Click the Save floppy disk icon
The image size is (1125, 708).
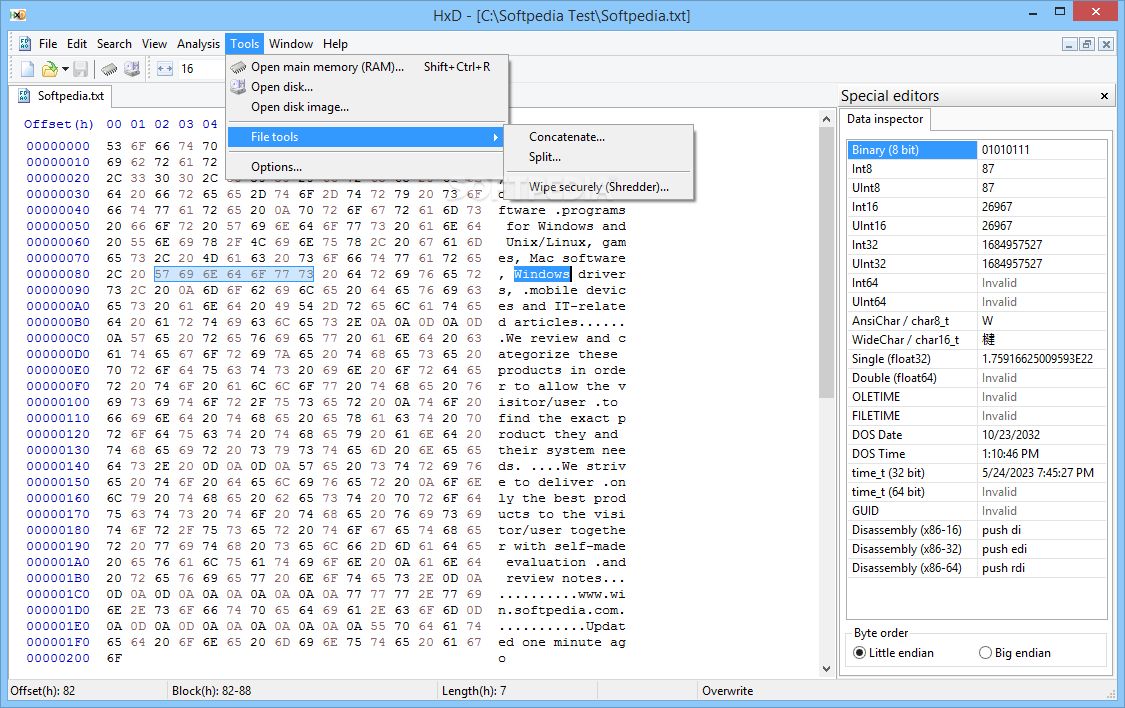(80, 69)
